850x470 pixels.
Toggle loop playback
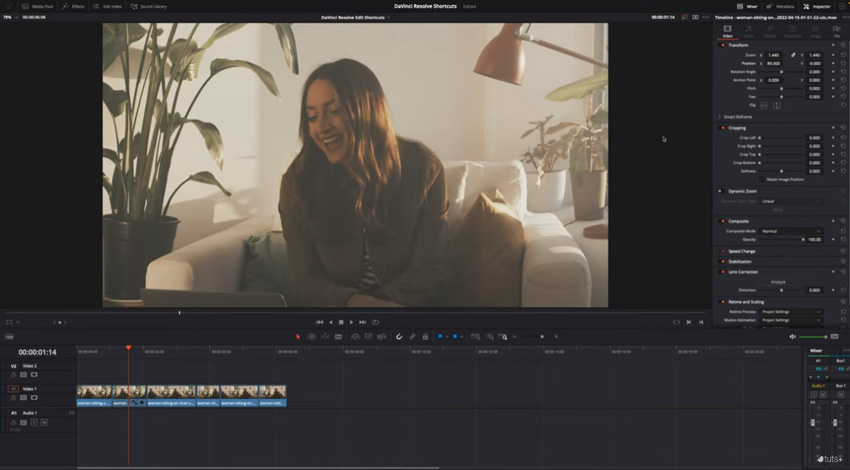(x=375, y=322)
